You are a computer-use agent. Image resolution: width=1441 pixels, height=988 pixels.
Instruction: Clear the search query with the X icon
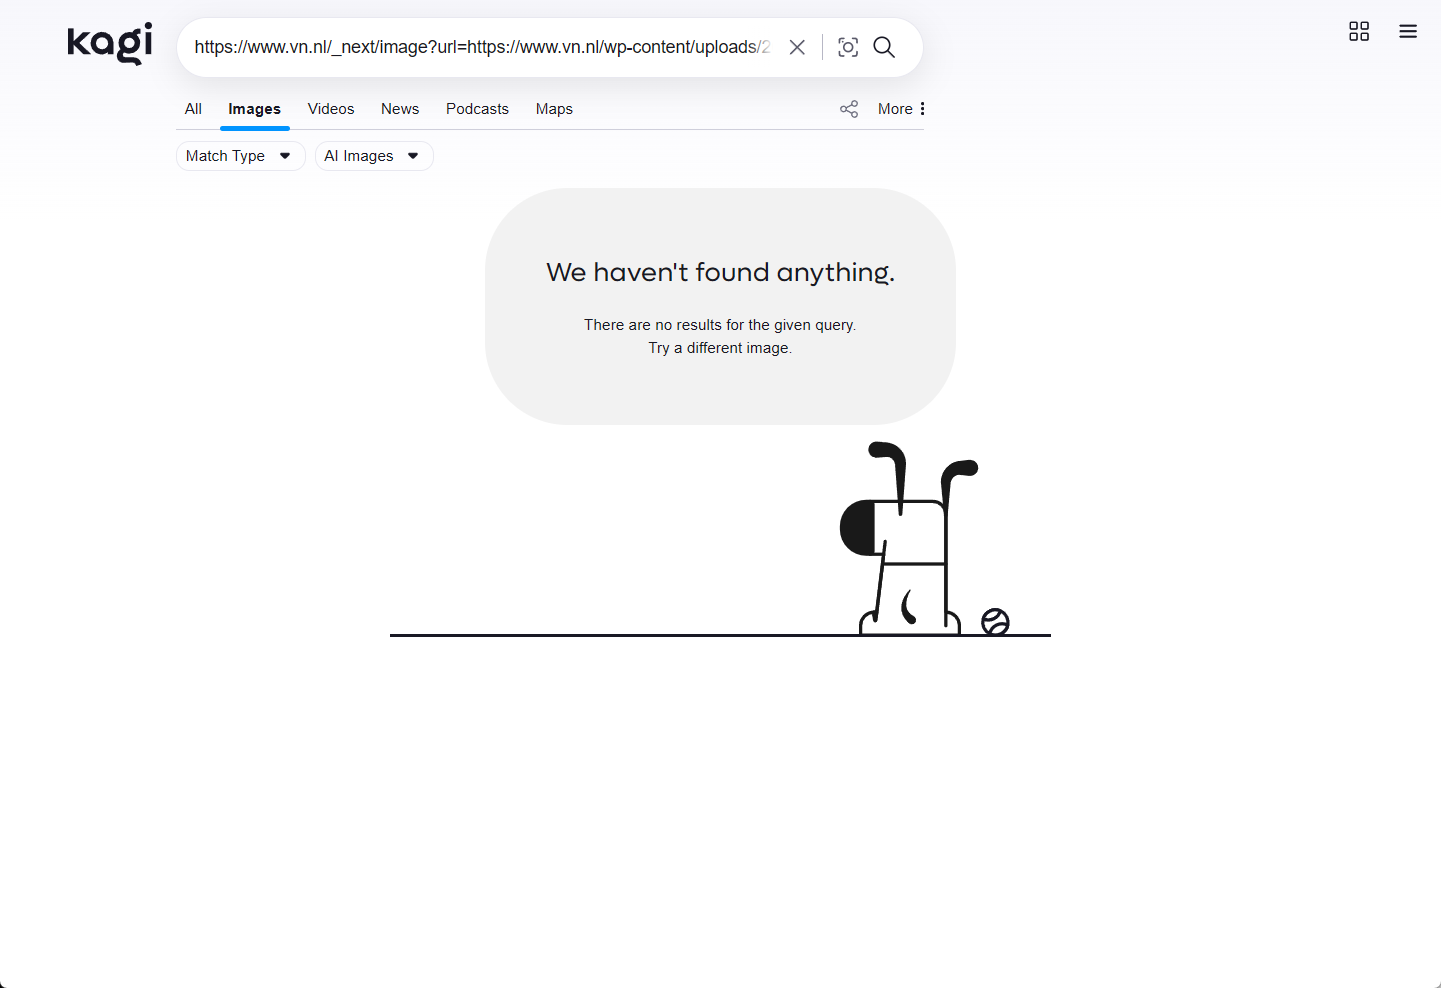(x=797, y=47)
